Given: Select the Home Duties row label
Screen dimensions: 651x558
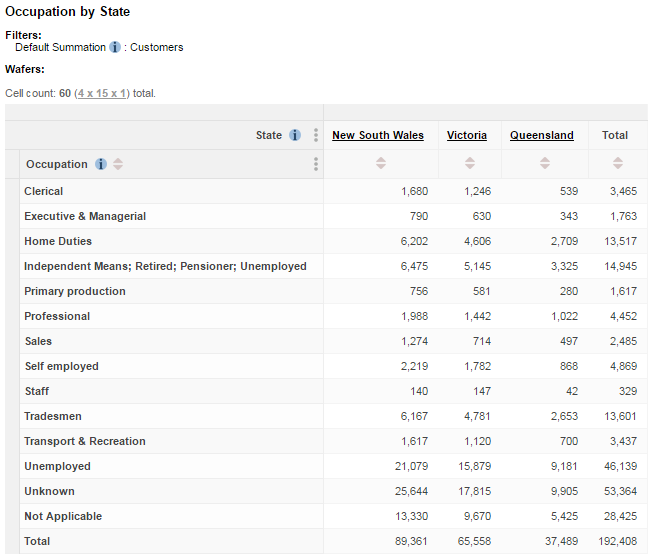Looking at the screenshot, I should pos(58,241).
